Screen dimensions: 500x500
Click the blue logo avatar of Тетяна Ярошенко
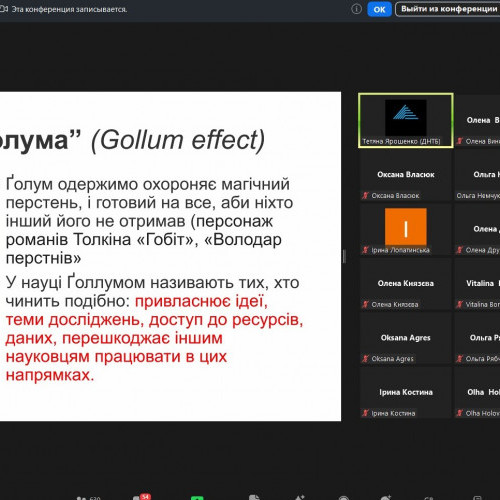click(406, 117)
